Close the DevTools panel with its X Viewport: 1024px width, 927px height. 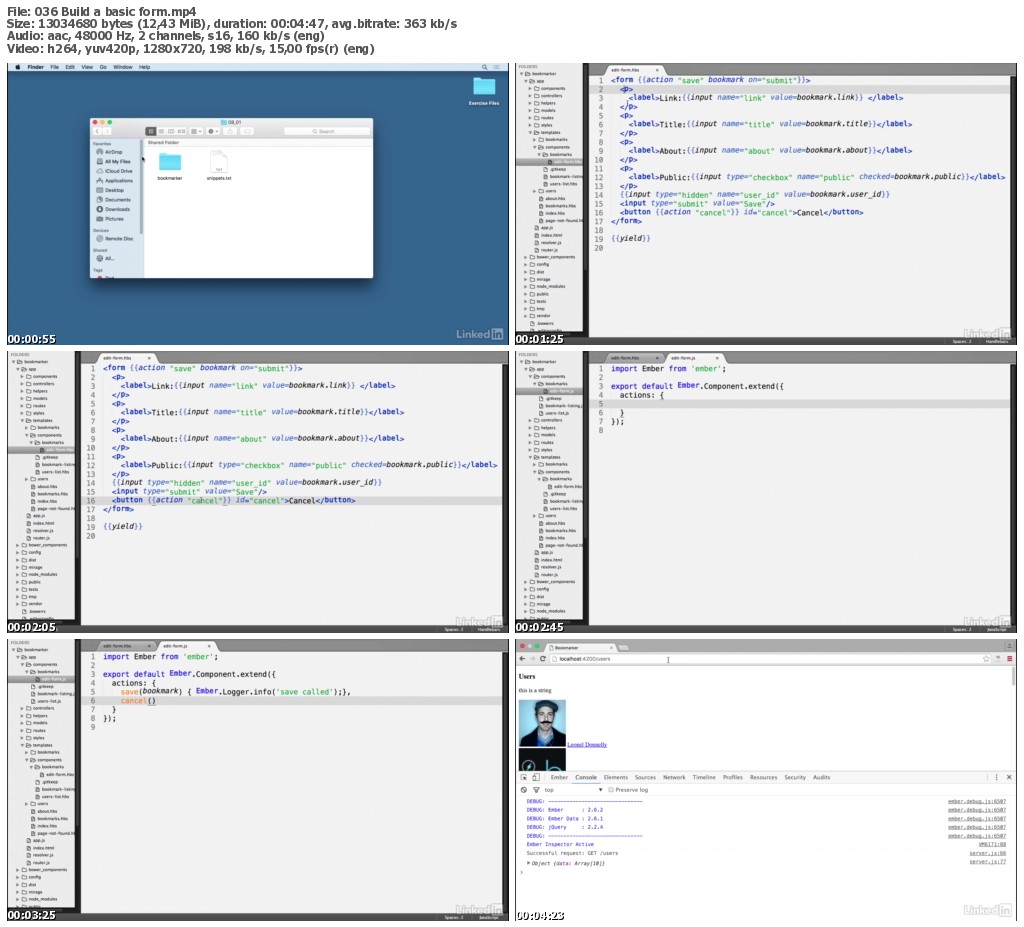[1008, 777]
